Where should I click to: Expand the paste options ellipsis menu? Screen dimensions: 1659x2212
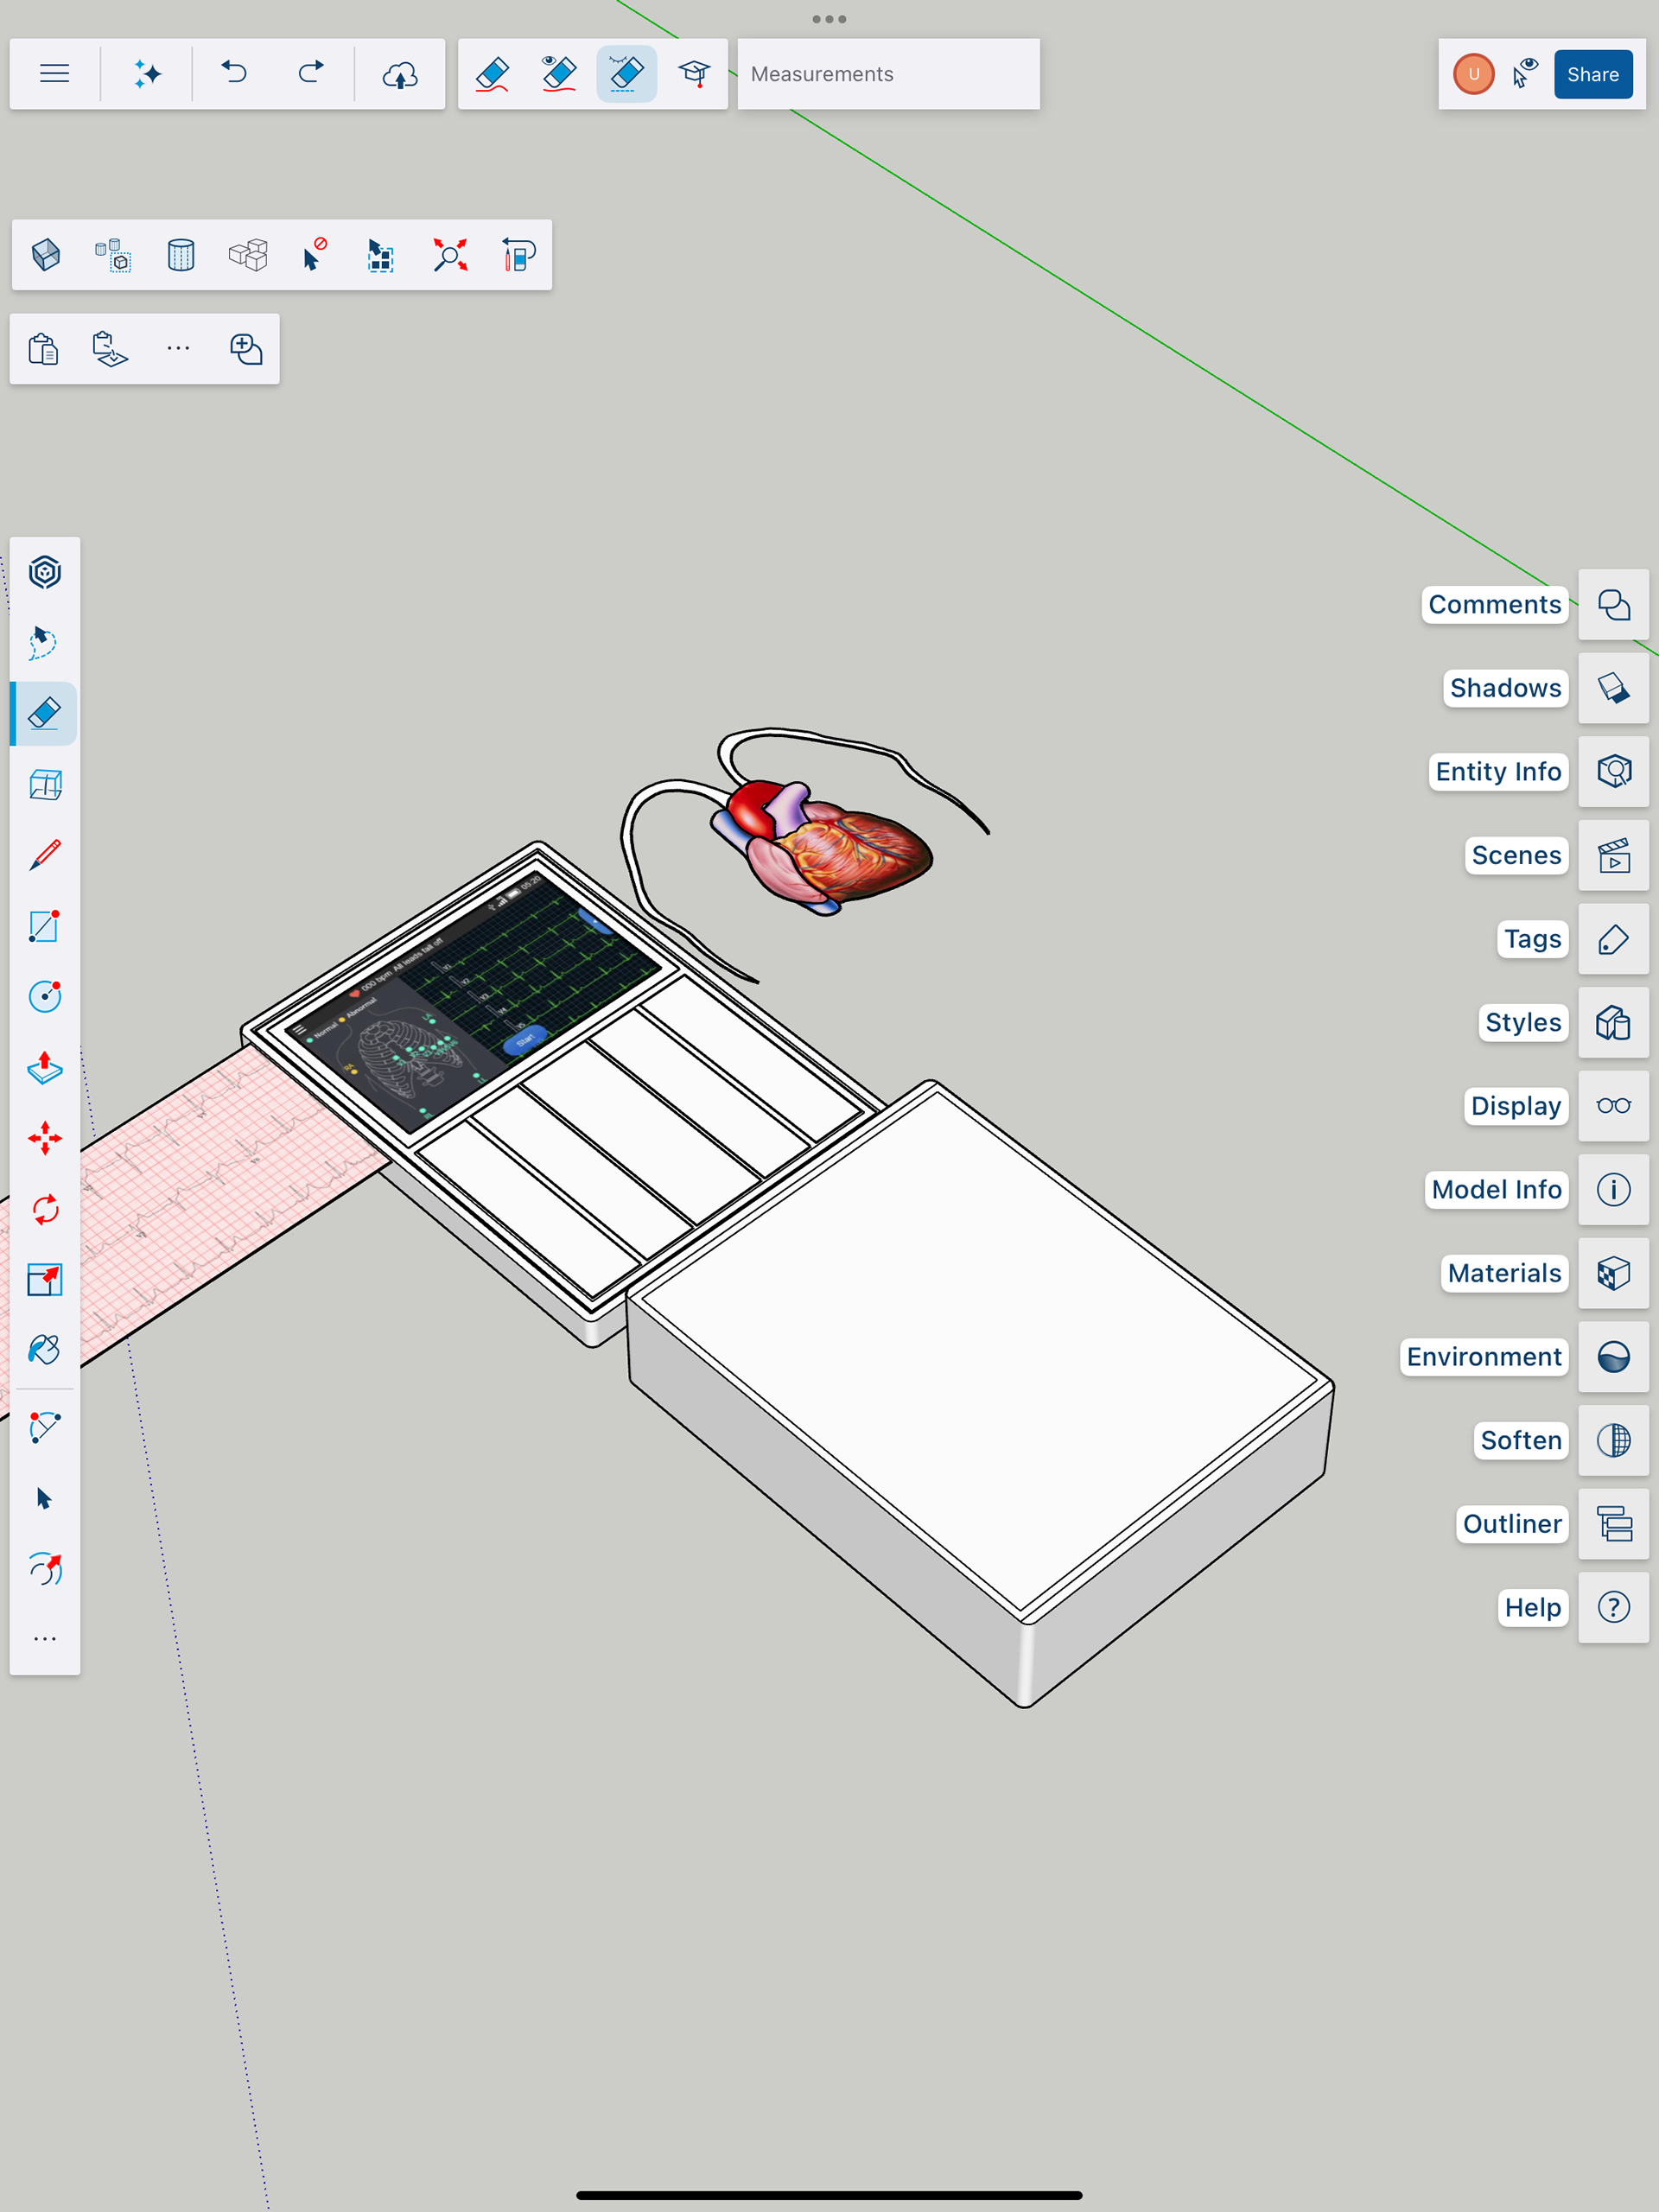point(178,349)
